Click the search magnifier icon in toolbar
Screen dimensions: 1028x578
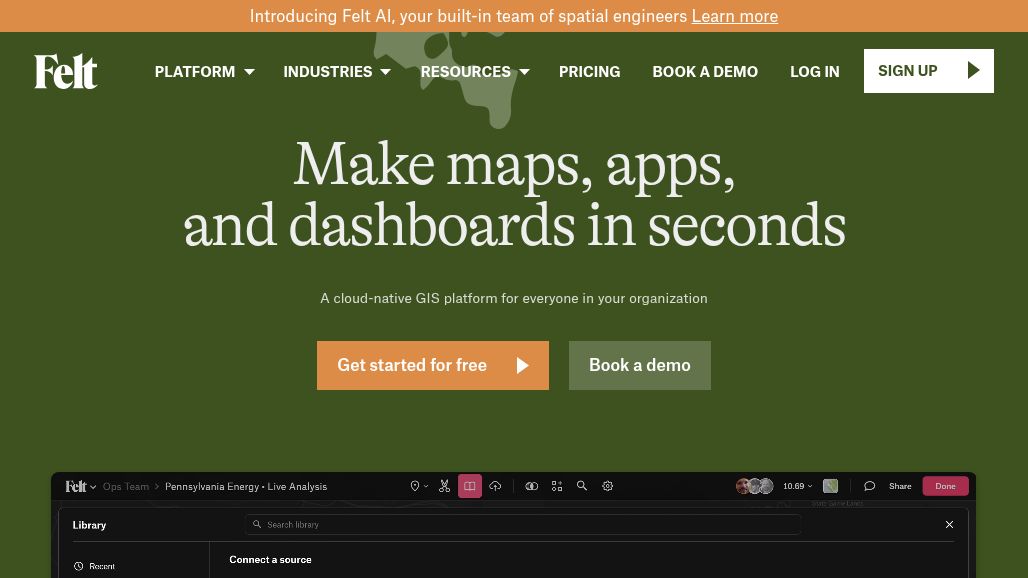[x=582, y=486]
